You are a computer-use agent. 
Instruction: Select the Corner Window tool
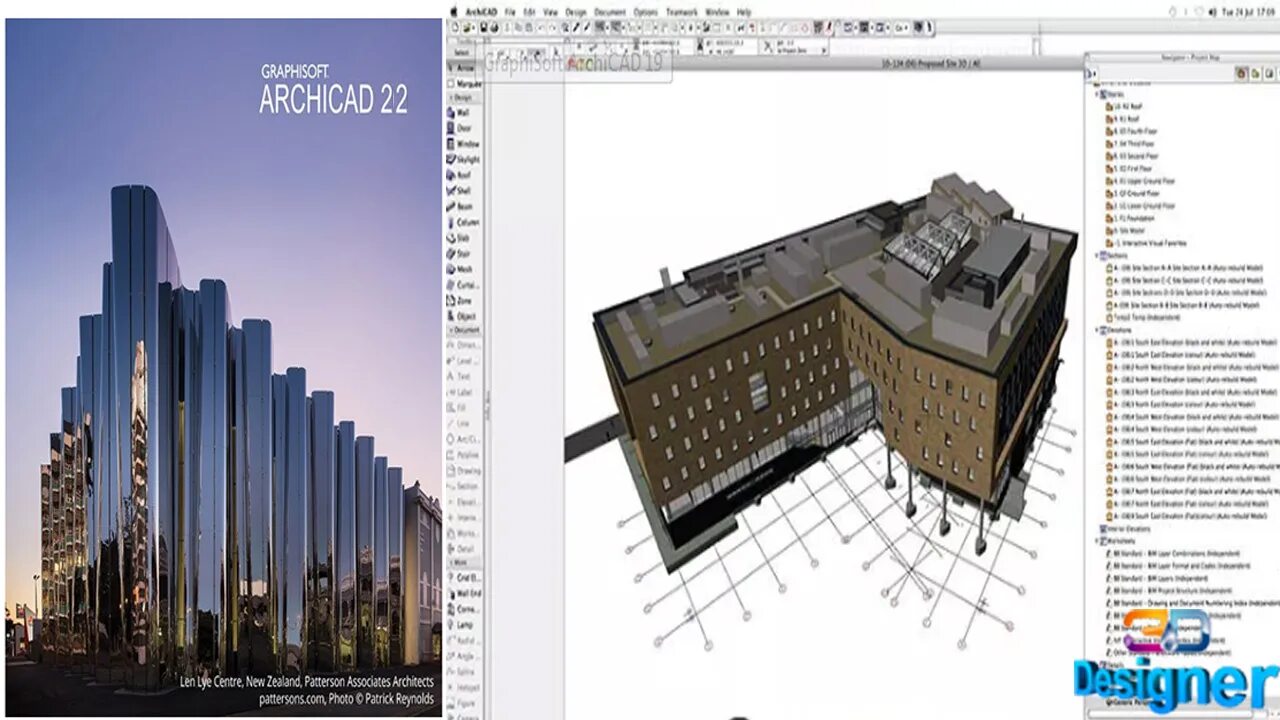(x=465, y=609)
